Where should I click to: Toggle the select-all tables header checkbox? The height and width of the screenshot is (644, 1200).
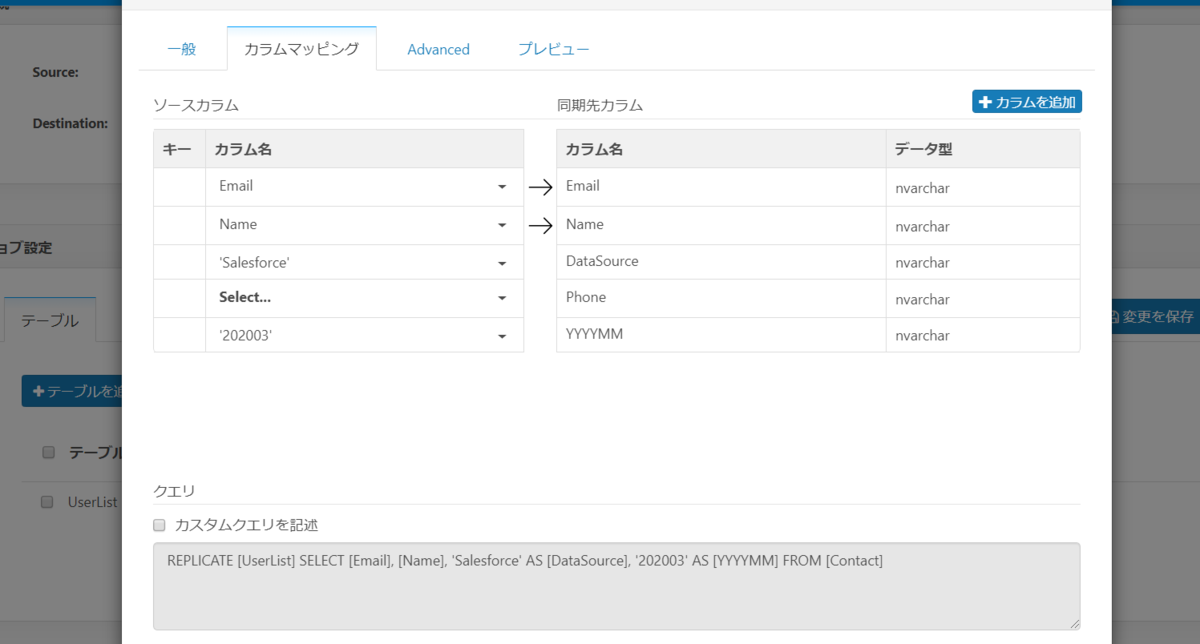(48, 452)
